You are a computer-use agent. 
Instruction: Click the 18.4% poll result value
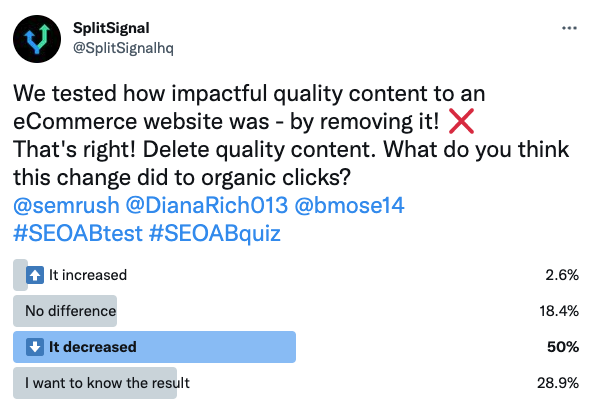(559, 311)
